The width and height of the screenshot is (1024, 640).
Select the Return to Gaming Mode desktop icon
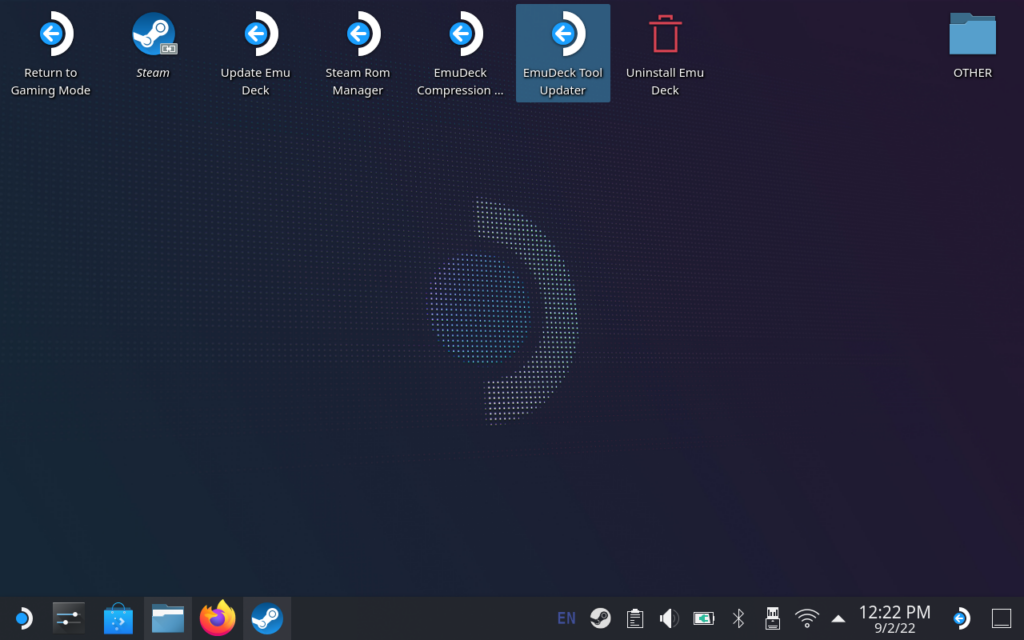(51, 54)
